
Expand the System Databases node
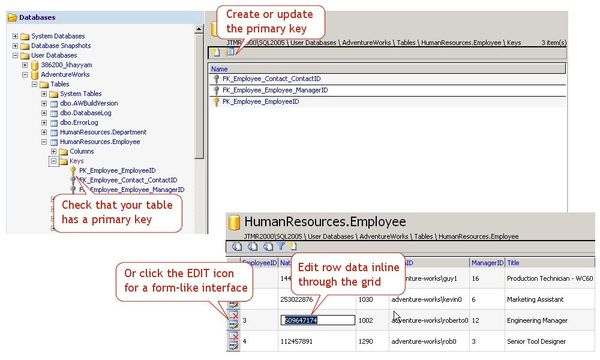tap(15, 36)
